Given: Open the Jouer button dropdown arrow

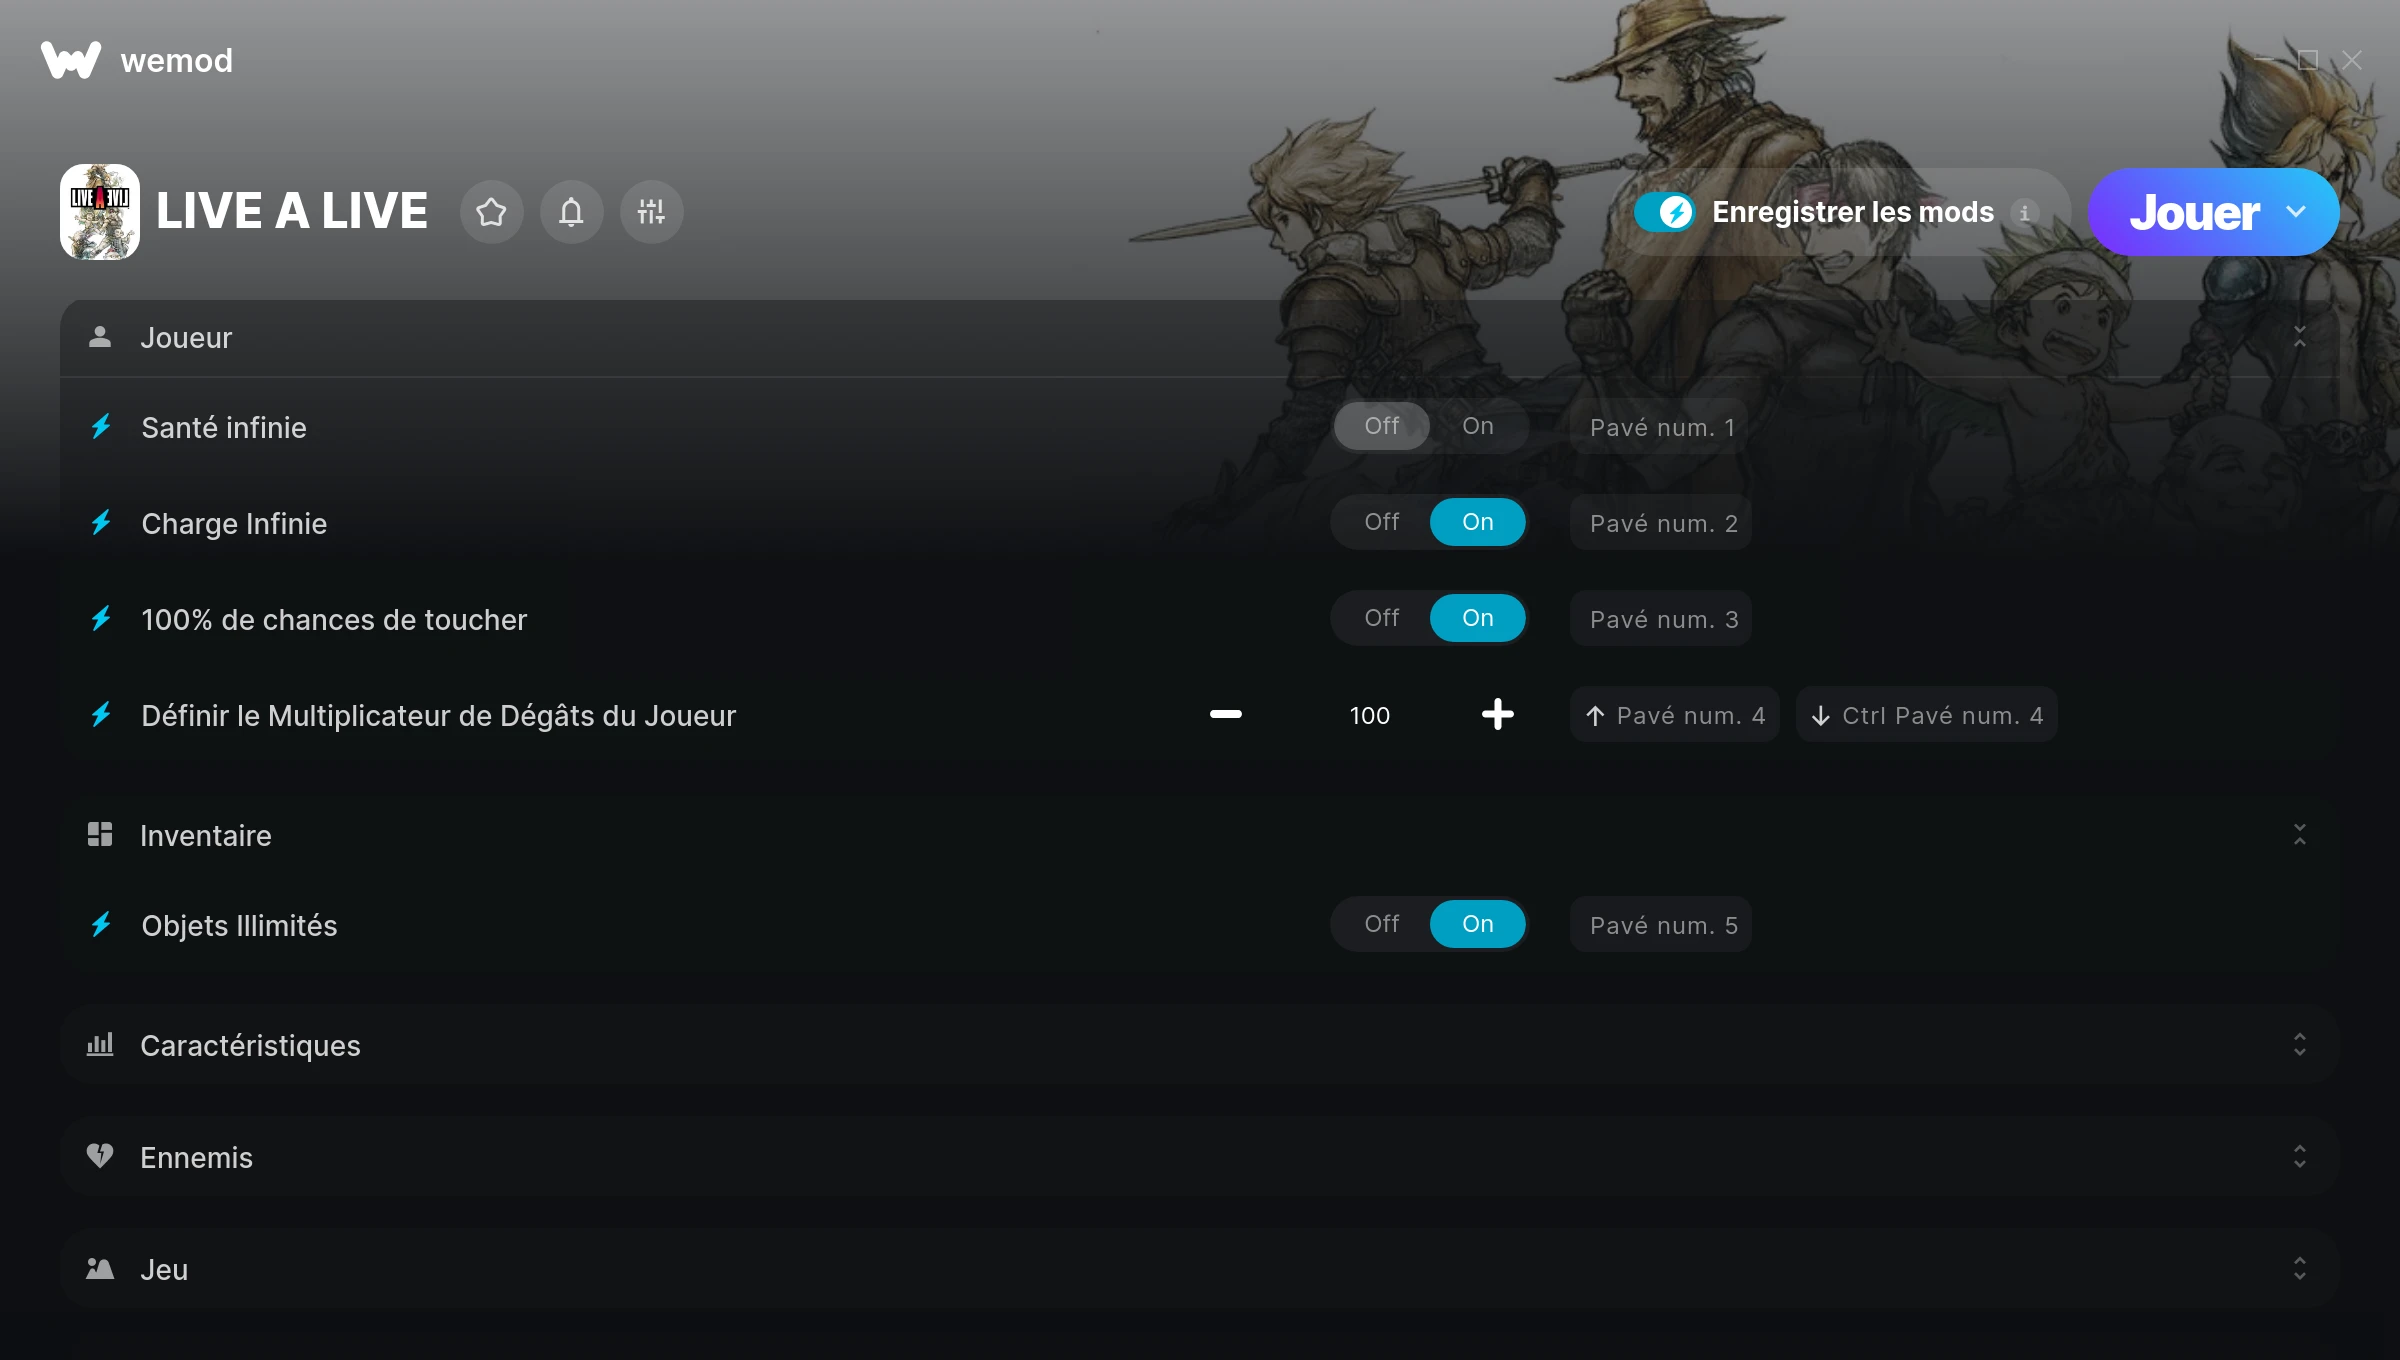Looking at the screenshot, I should click(x=2297, y=212).
